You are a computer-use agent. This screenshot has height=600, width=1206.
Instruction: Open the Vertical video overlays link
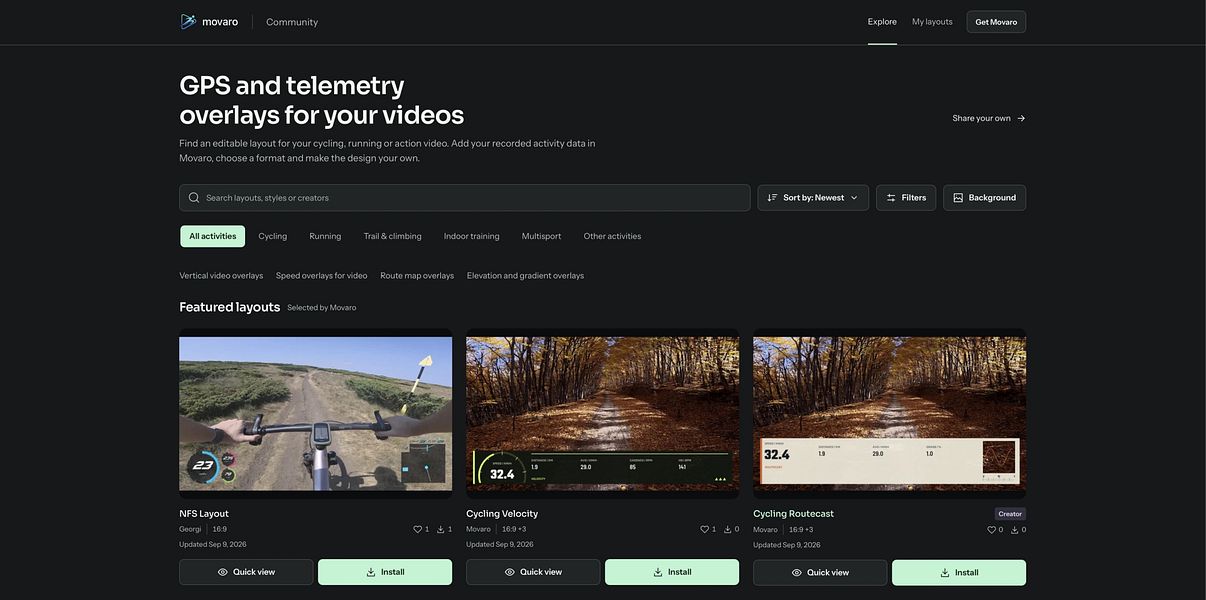(221, 275)
